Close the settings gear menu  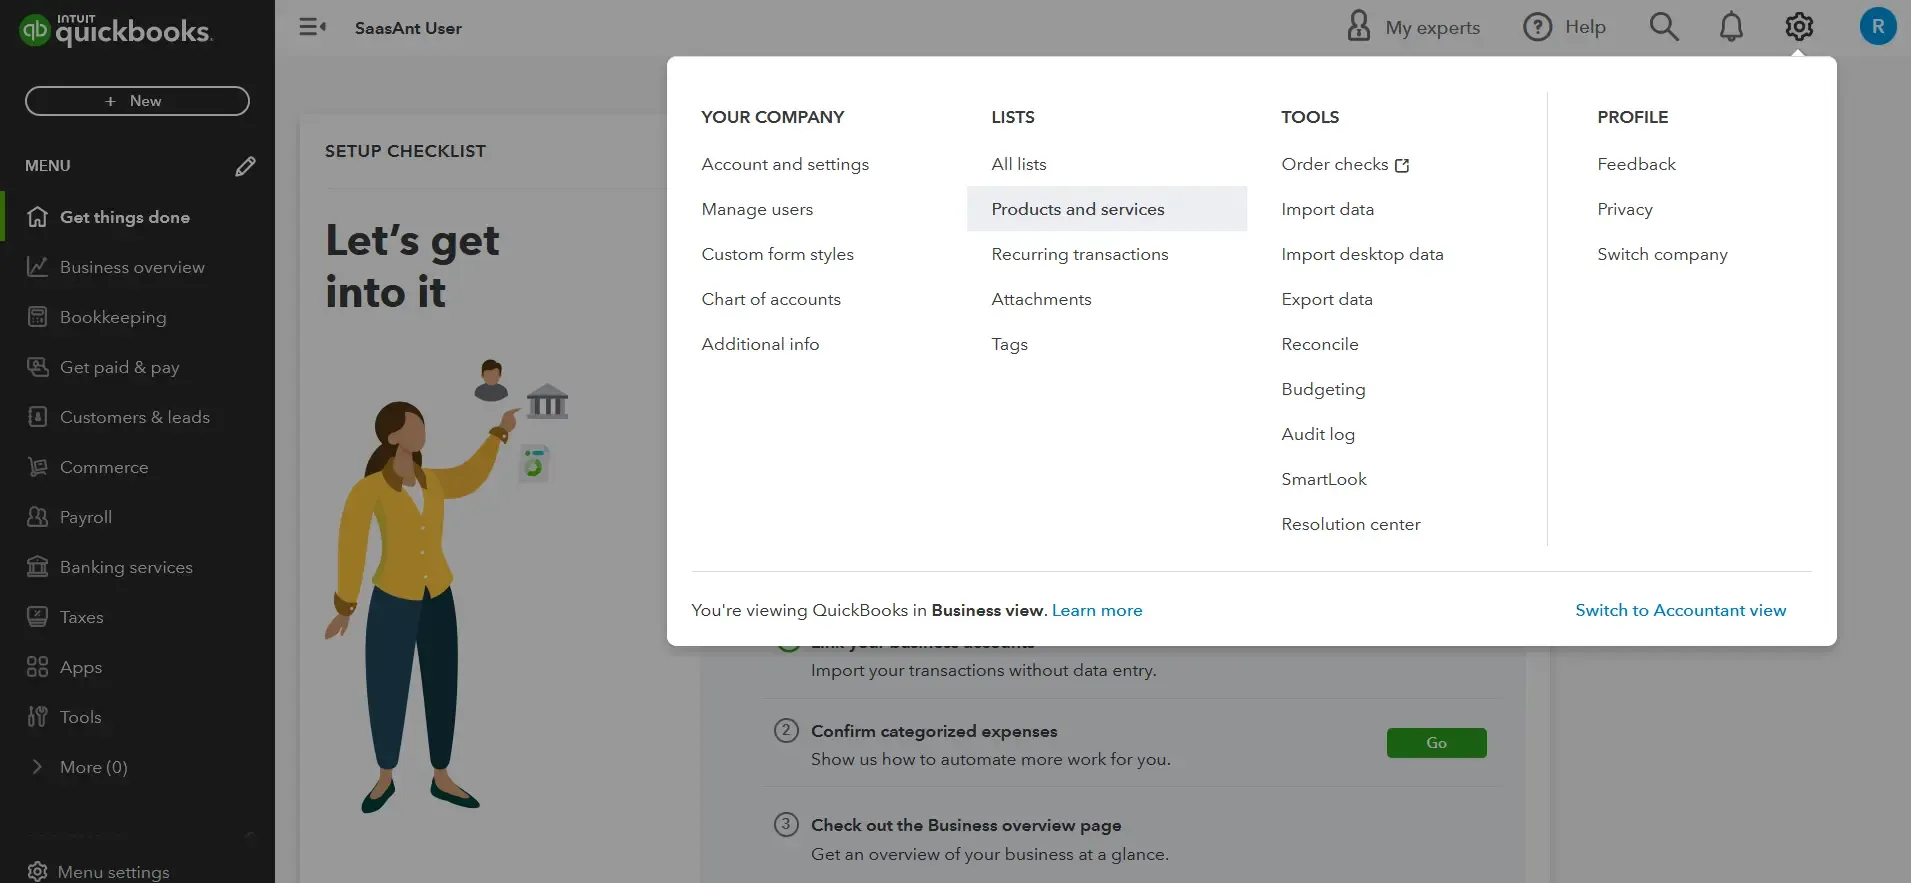tap(1799, 27)
